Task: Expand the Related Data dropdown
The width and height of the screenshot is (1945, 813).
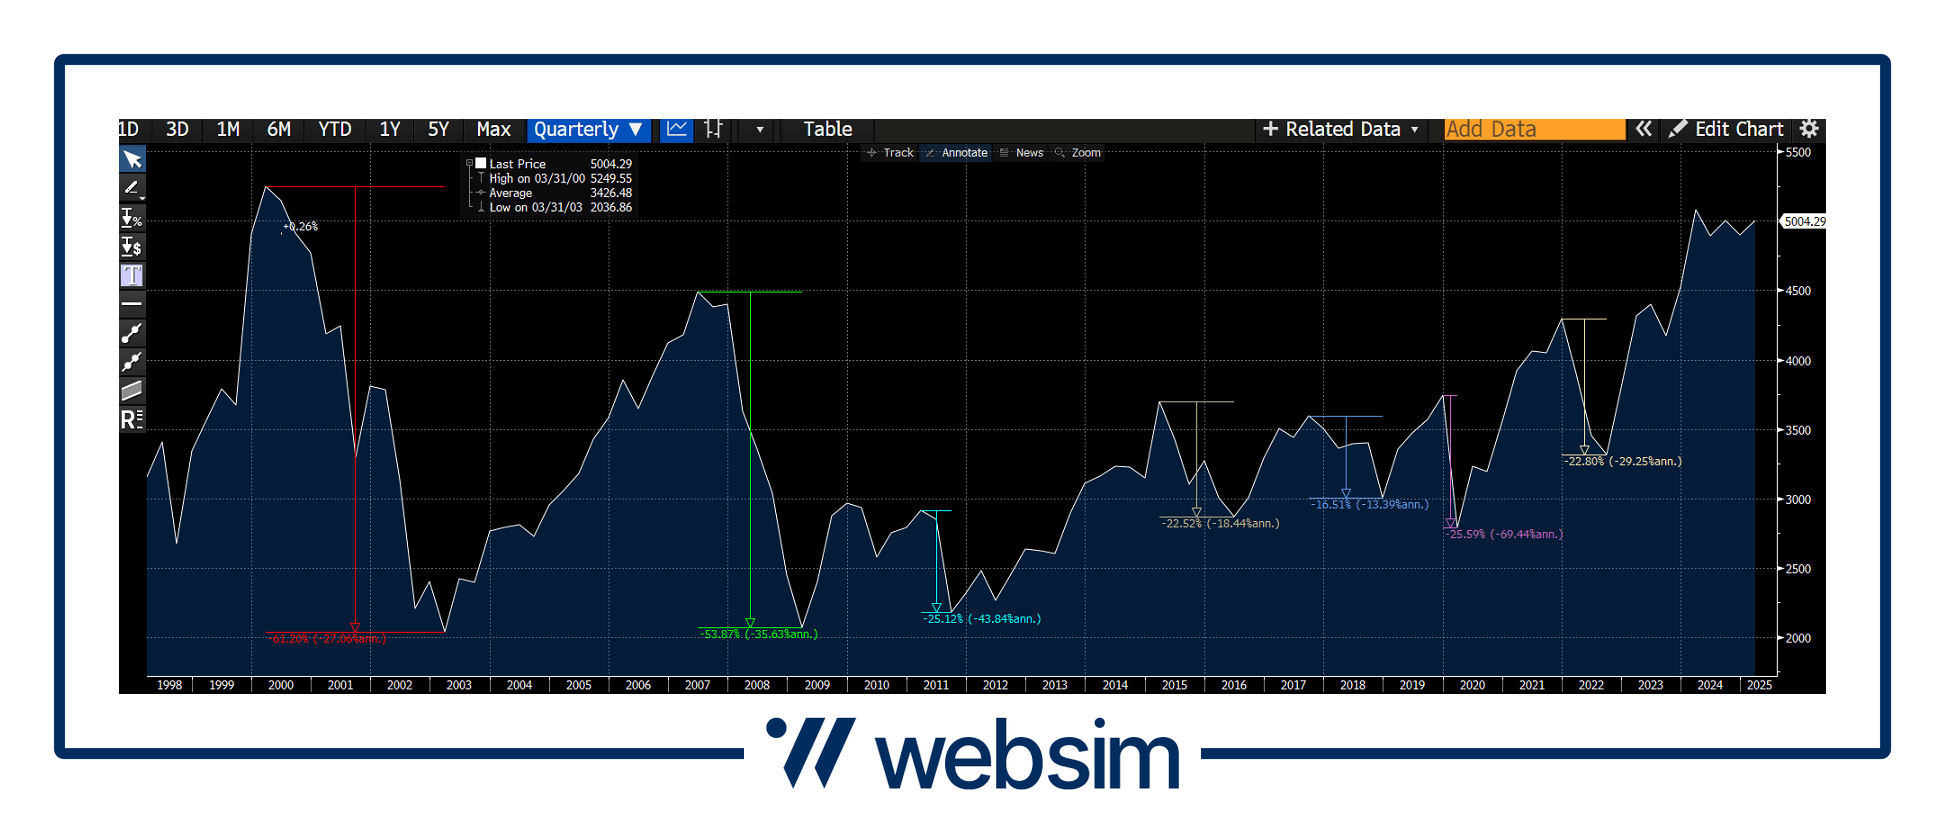Action: [x=1340, y=129]
